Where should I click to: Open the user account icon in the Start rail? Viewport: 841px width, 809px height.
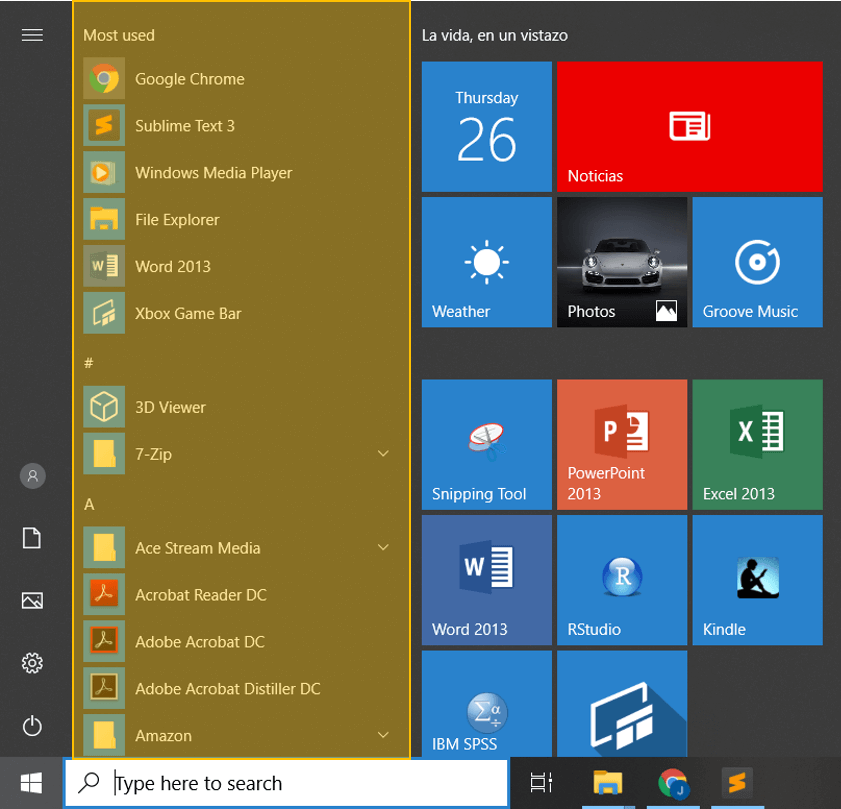coord(33,476)
